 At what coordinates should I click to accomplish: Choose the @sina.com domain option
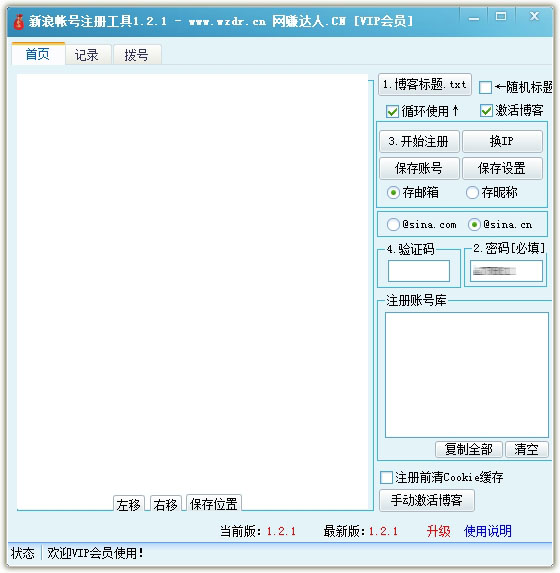(x=393, y=224)
